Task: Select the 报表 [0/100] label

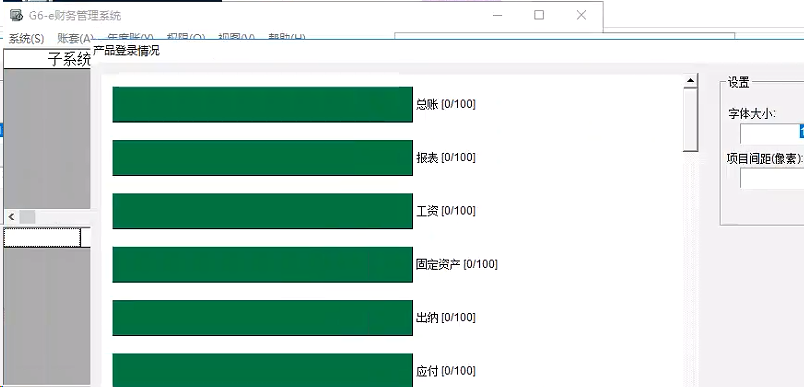Action: [x=446, y=157]
